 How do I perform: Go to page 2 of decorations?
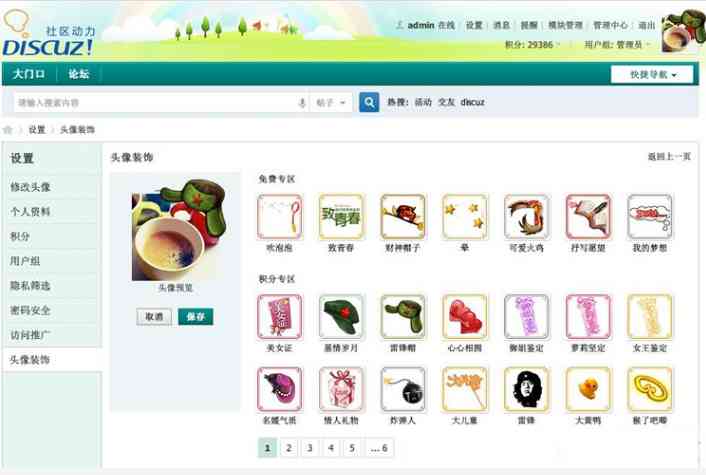pos(289,448)
